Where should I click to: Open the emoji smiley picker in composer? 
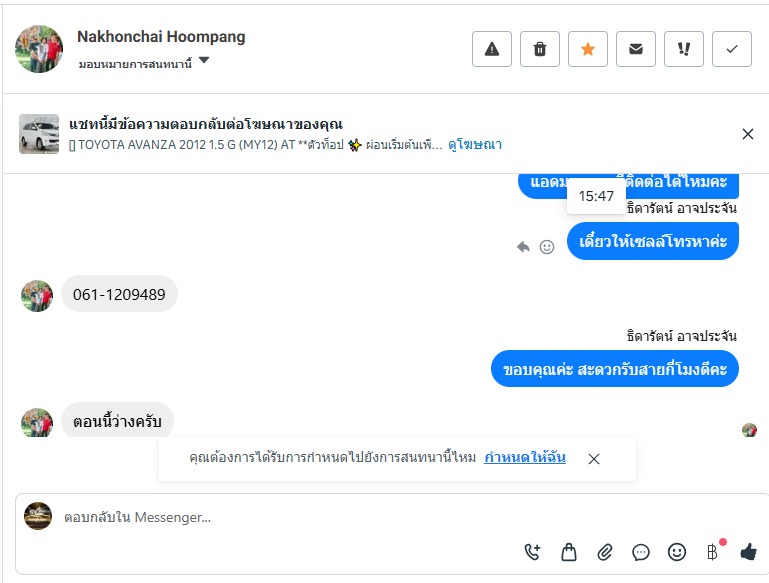pyautogui.click(x=677, y=551)
